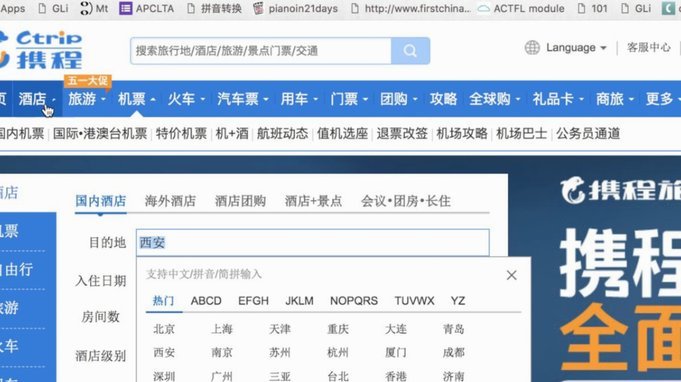Open 值机选座 submenu link
This screenshot has width=681, height=382.
pyautogui.click(x=342, y=134)
